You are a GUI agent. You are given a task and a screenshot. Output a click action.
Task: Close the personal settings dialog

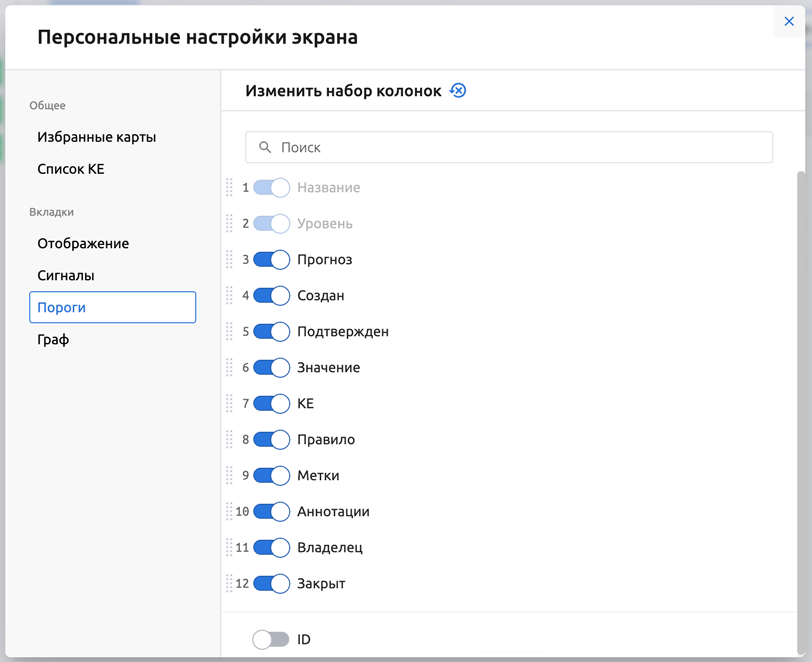(789, 21)
